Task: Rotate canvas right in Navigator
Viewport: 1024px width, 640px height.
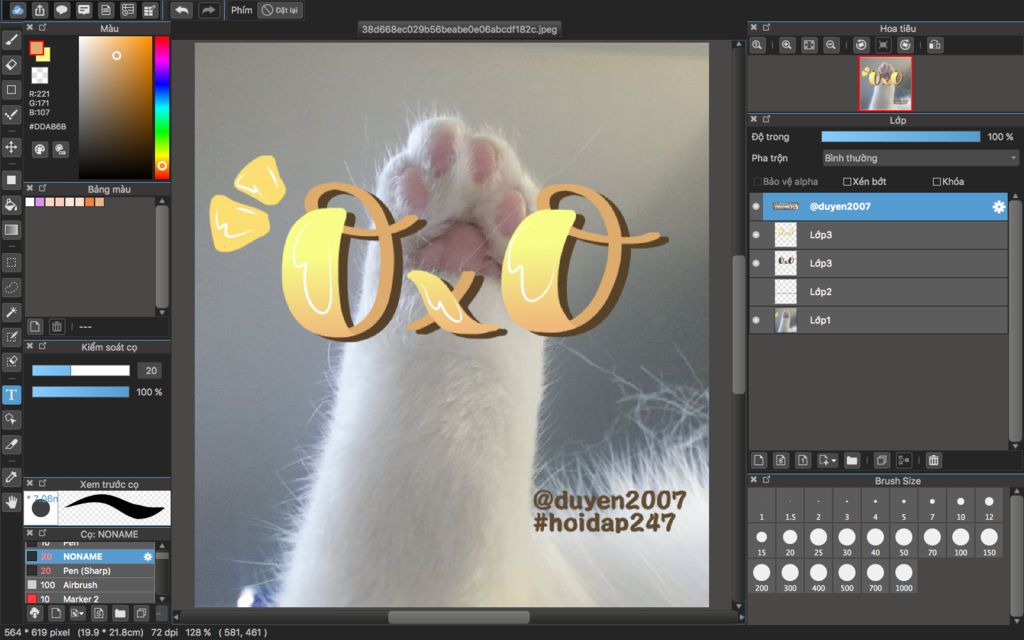Action: [x=905, y=45]
